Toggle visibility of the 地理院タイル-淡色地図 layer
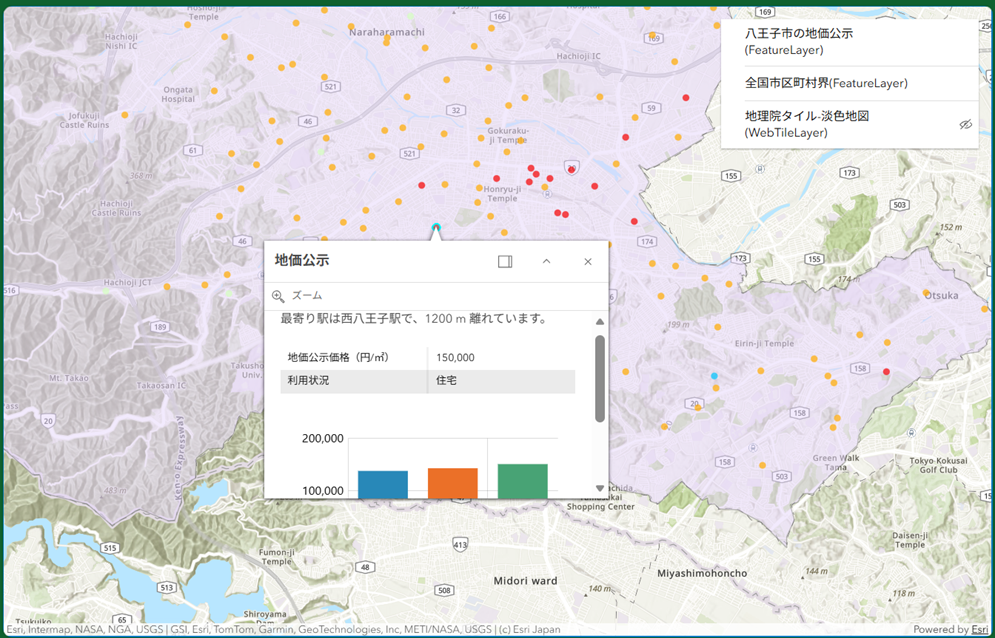The image size is (995, 638). tap(964, 125)
